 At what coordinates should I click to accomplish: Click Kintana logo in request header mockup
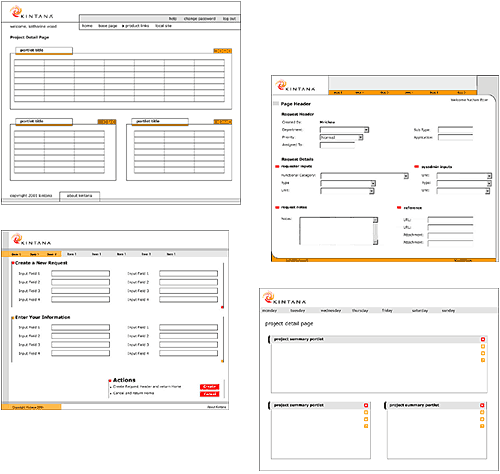(295, 86)
